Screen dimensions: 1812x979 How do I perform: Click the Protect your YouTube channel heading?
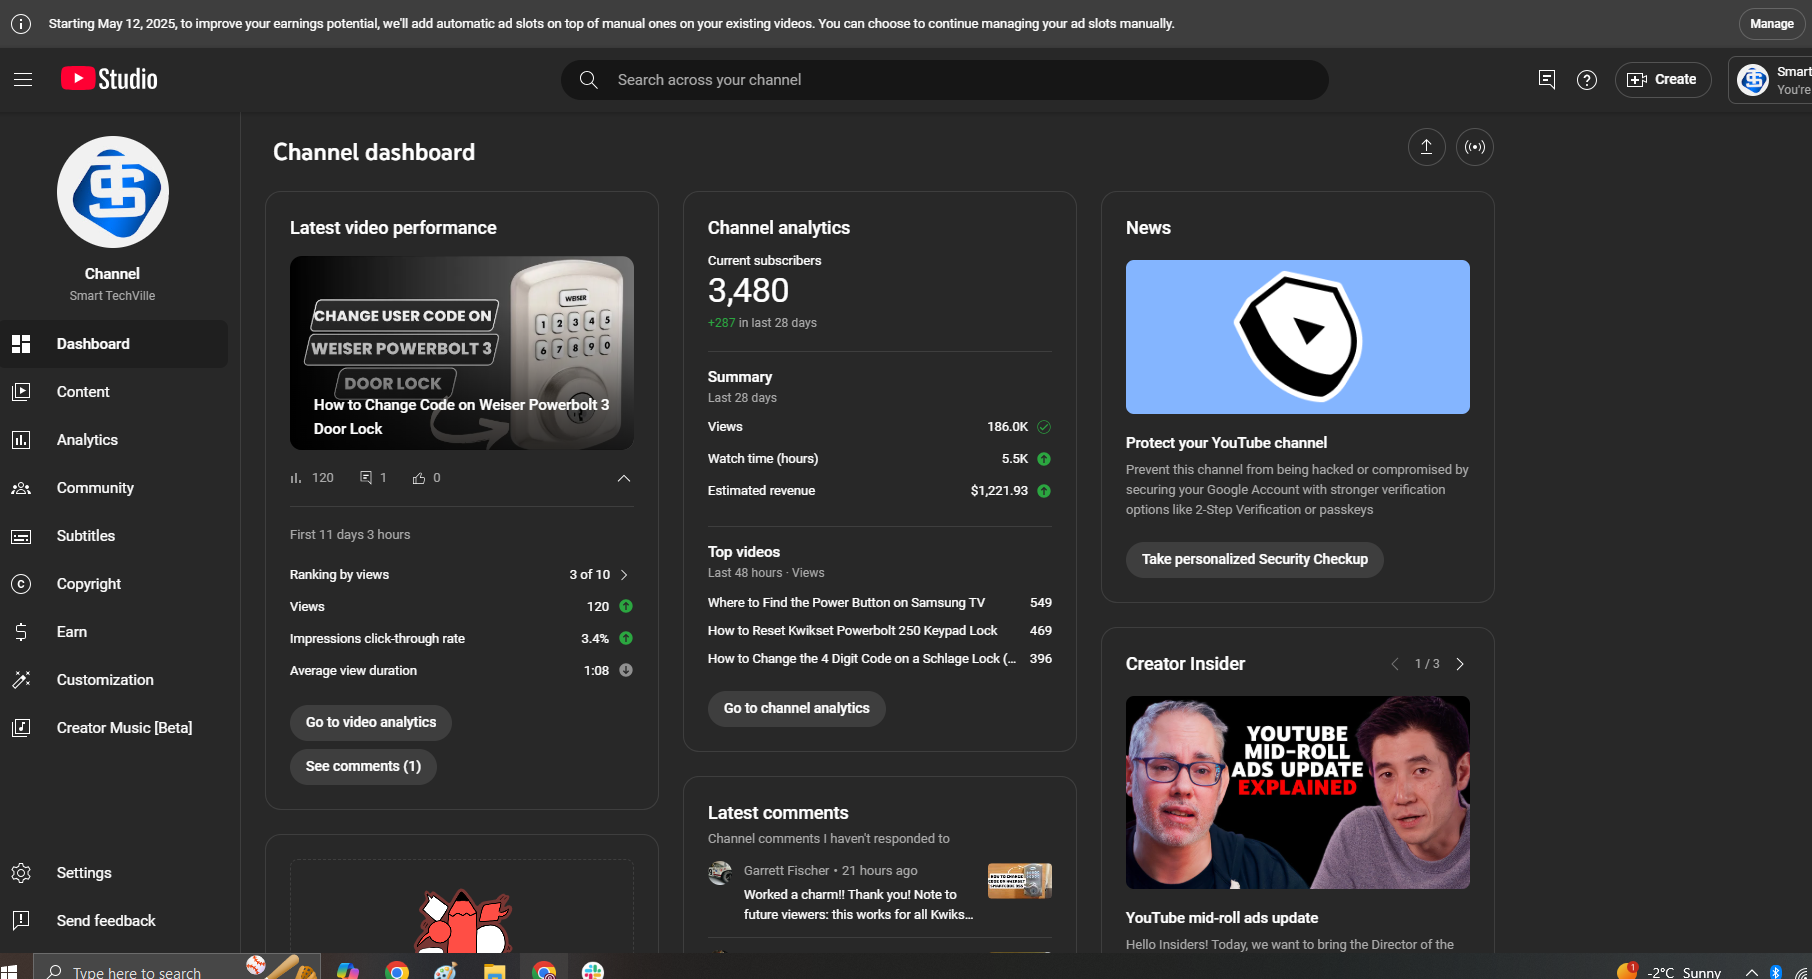pos(1226,443)
